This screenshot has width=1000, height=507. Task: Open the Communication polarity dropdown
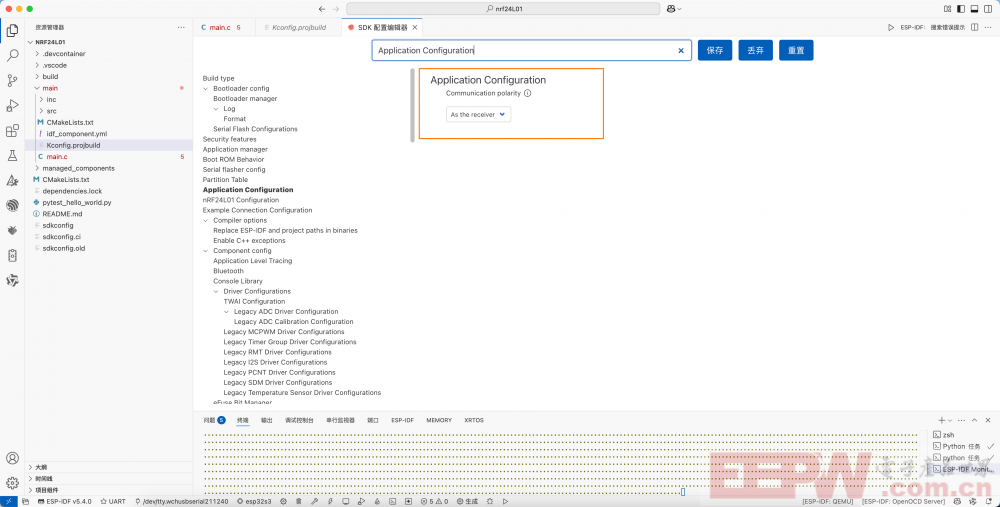click(478, 115)
